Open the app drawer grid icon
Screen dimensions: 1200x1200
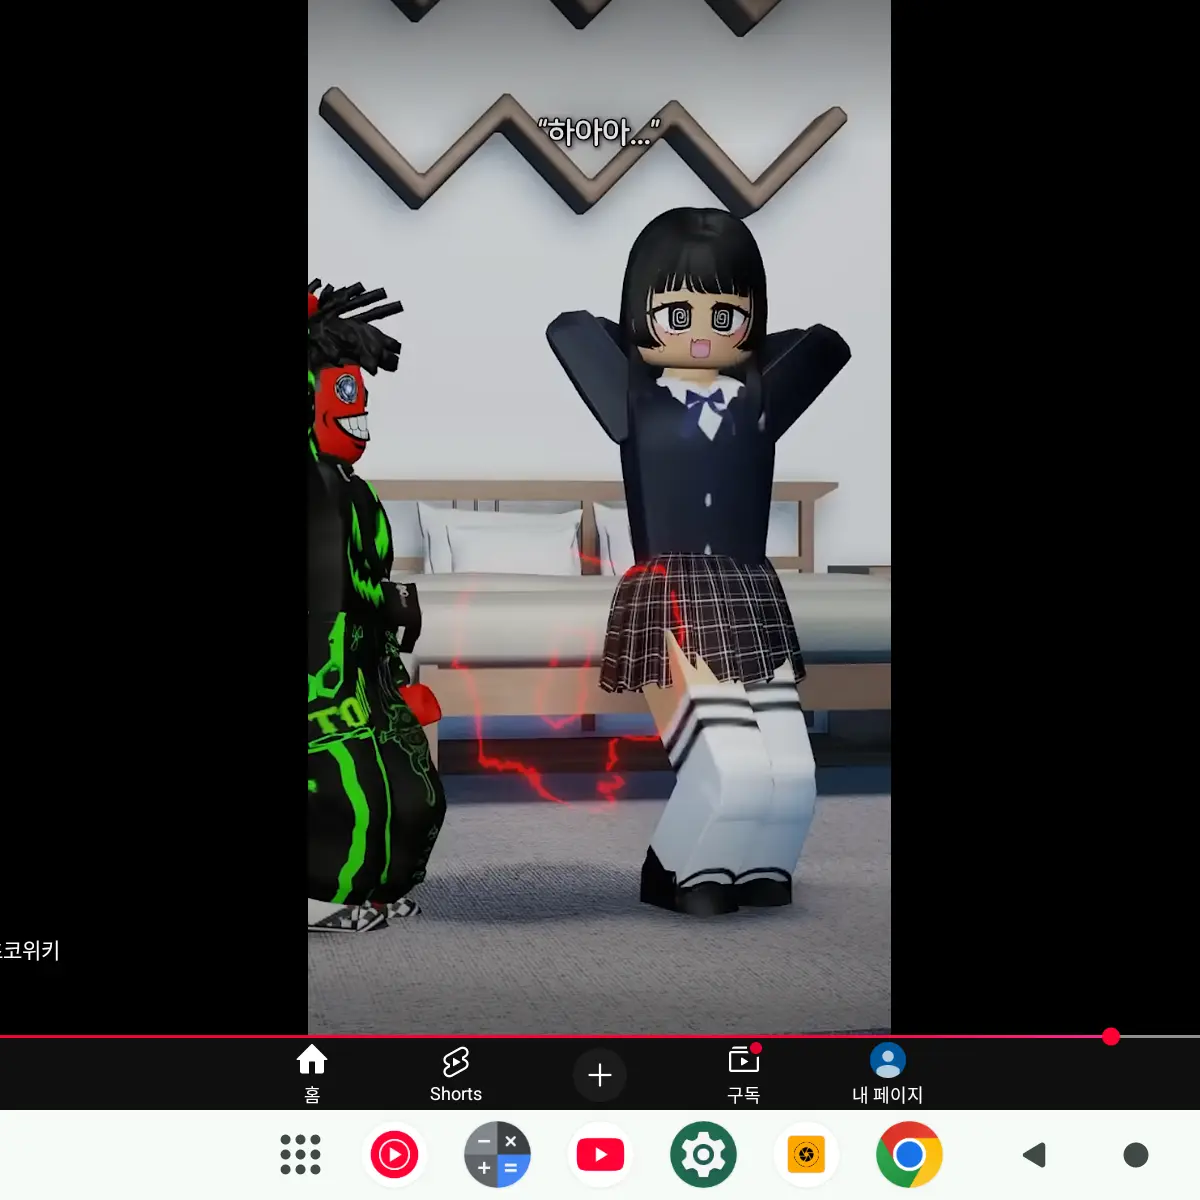click(300, 1155)
